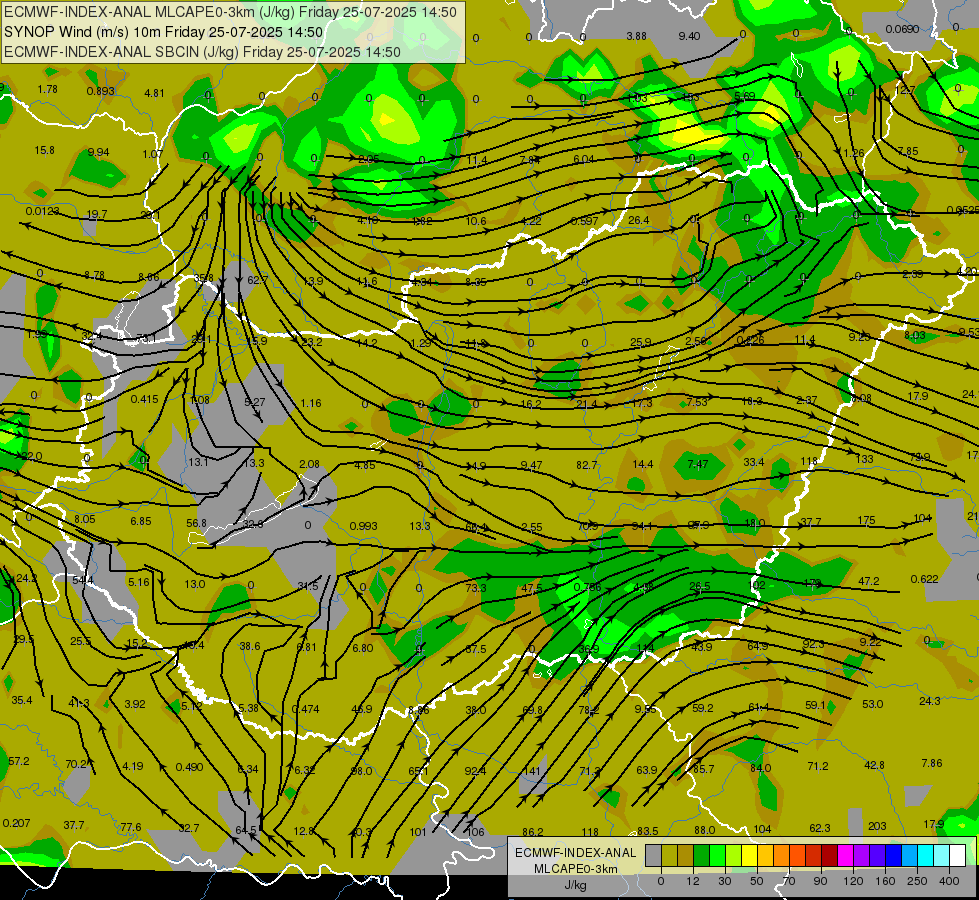This screenshot has width=979, height=900.
Task: Click the legend tick label 90
Action: click(820, 881)
